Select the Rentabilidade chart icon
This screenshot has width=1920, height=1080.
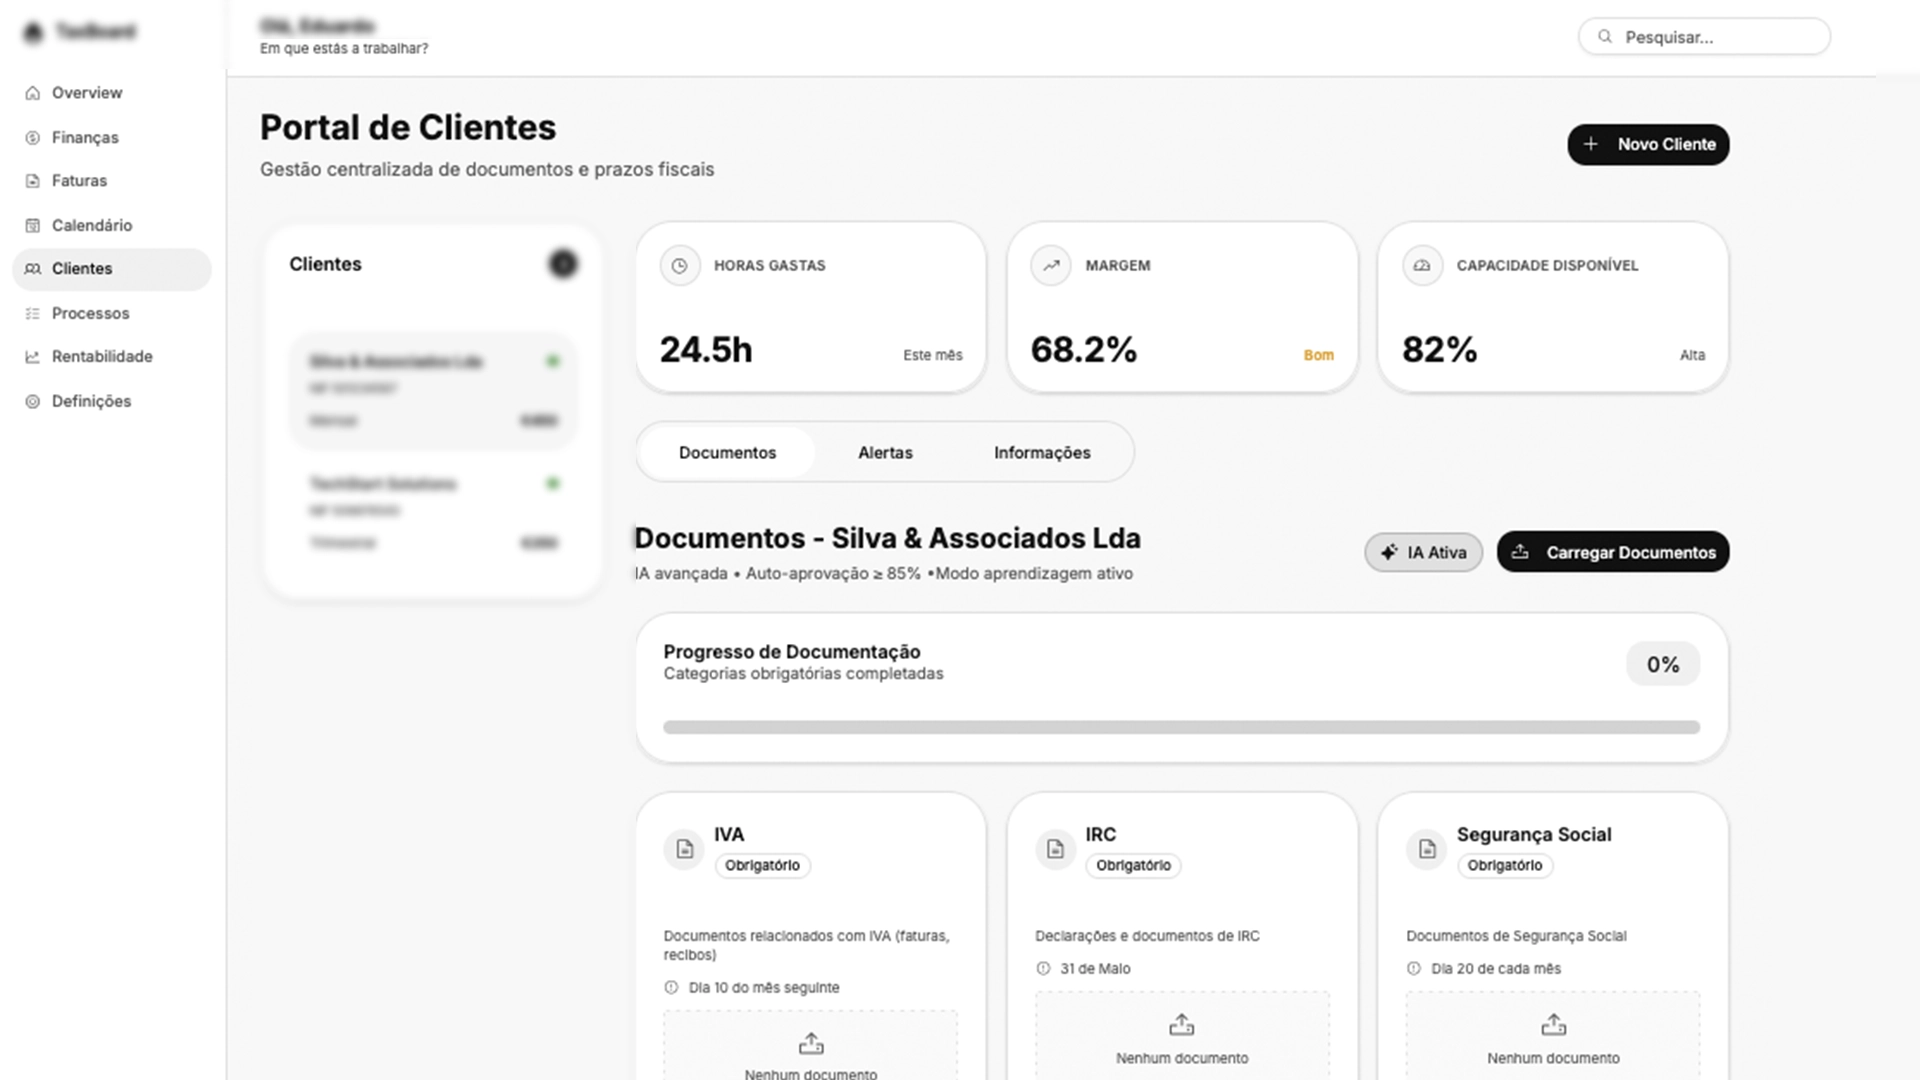pos(31,356)
